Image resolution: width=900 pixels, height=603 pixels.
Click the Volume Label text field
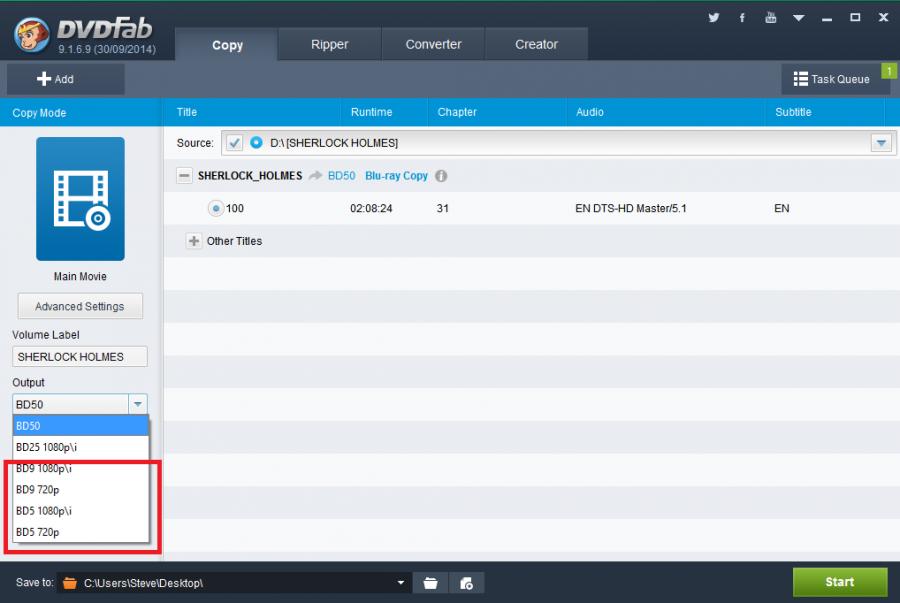tap(80, 357)
